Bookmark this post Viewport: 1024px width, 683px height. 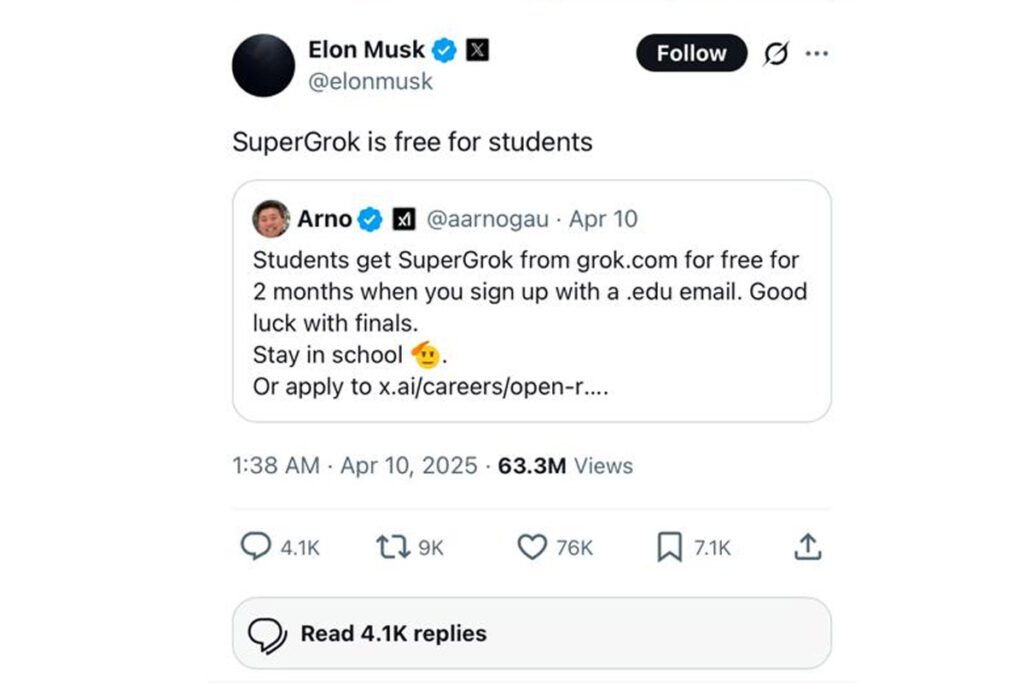pyautogui.click(x=669, y=547)
